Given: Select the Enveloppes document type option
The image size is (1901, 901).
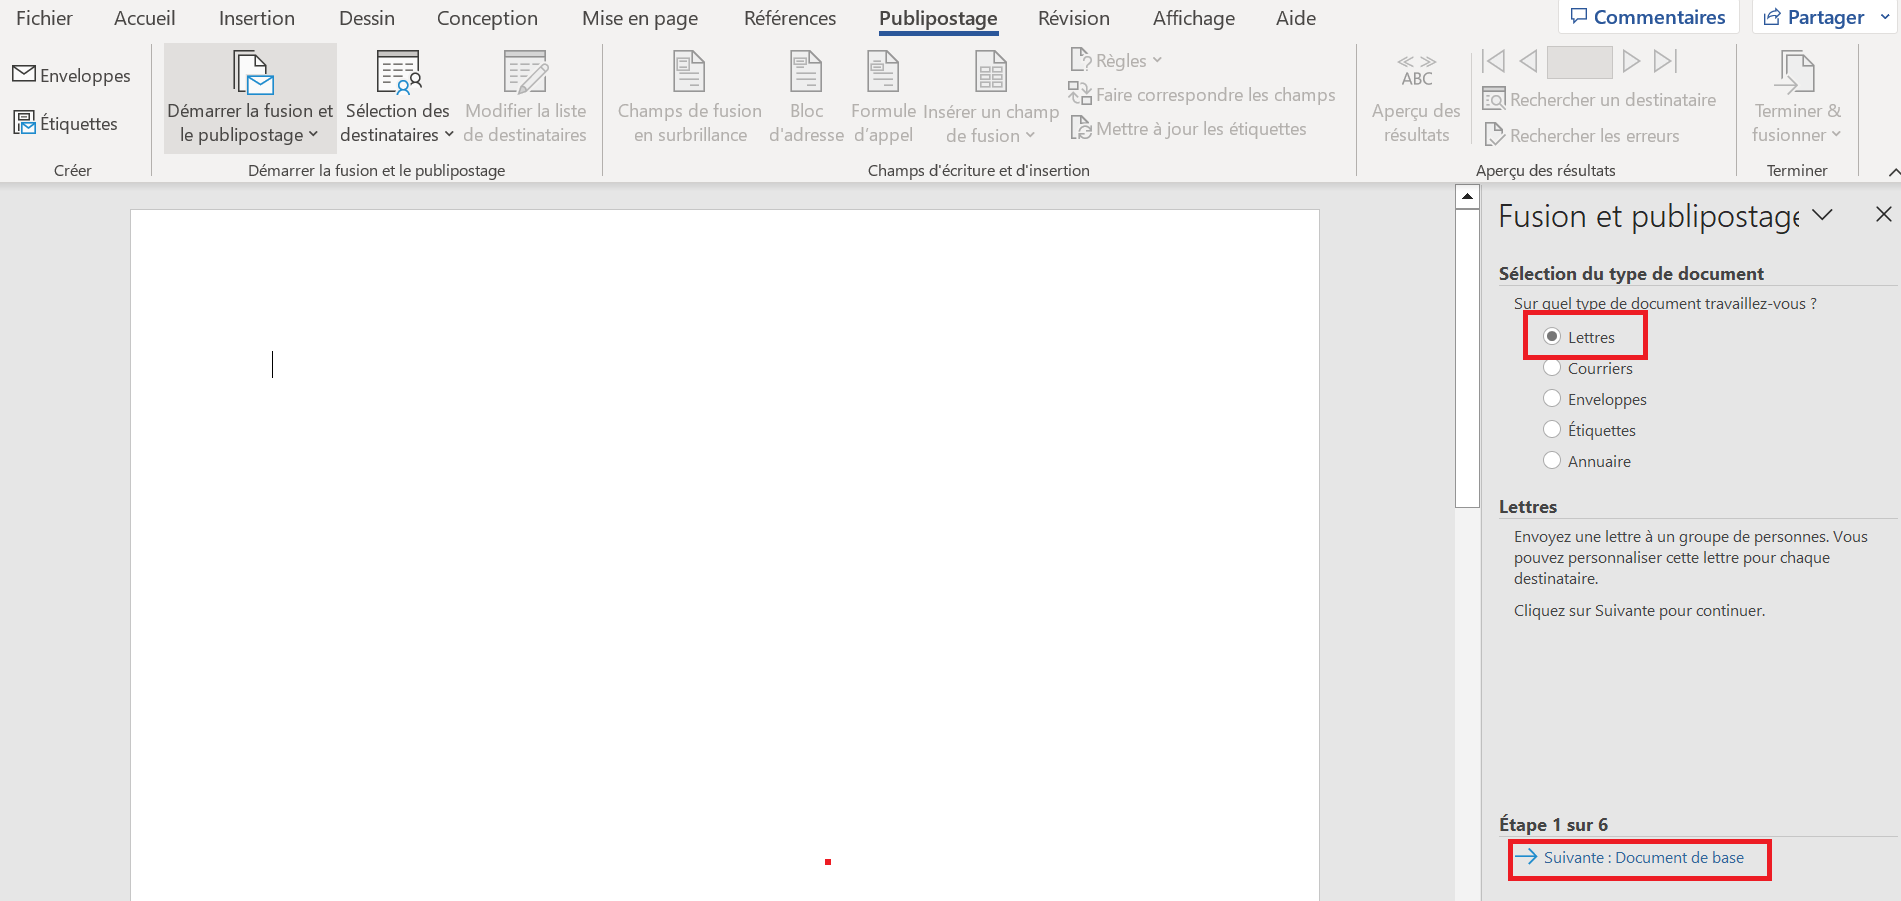Looking at the screenshot, I should (x=1552, y=399).
